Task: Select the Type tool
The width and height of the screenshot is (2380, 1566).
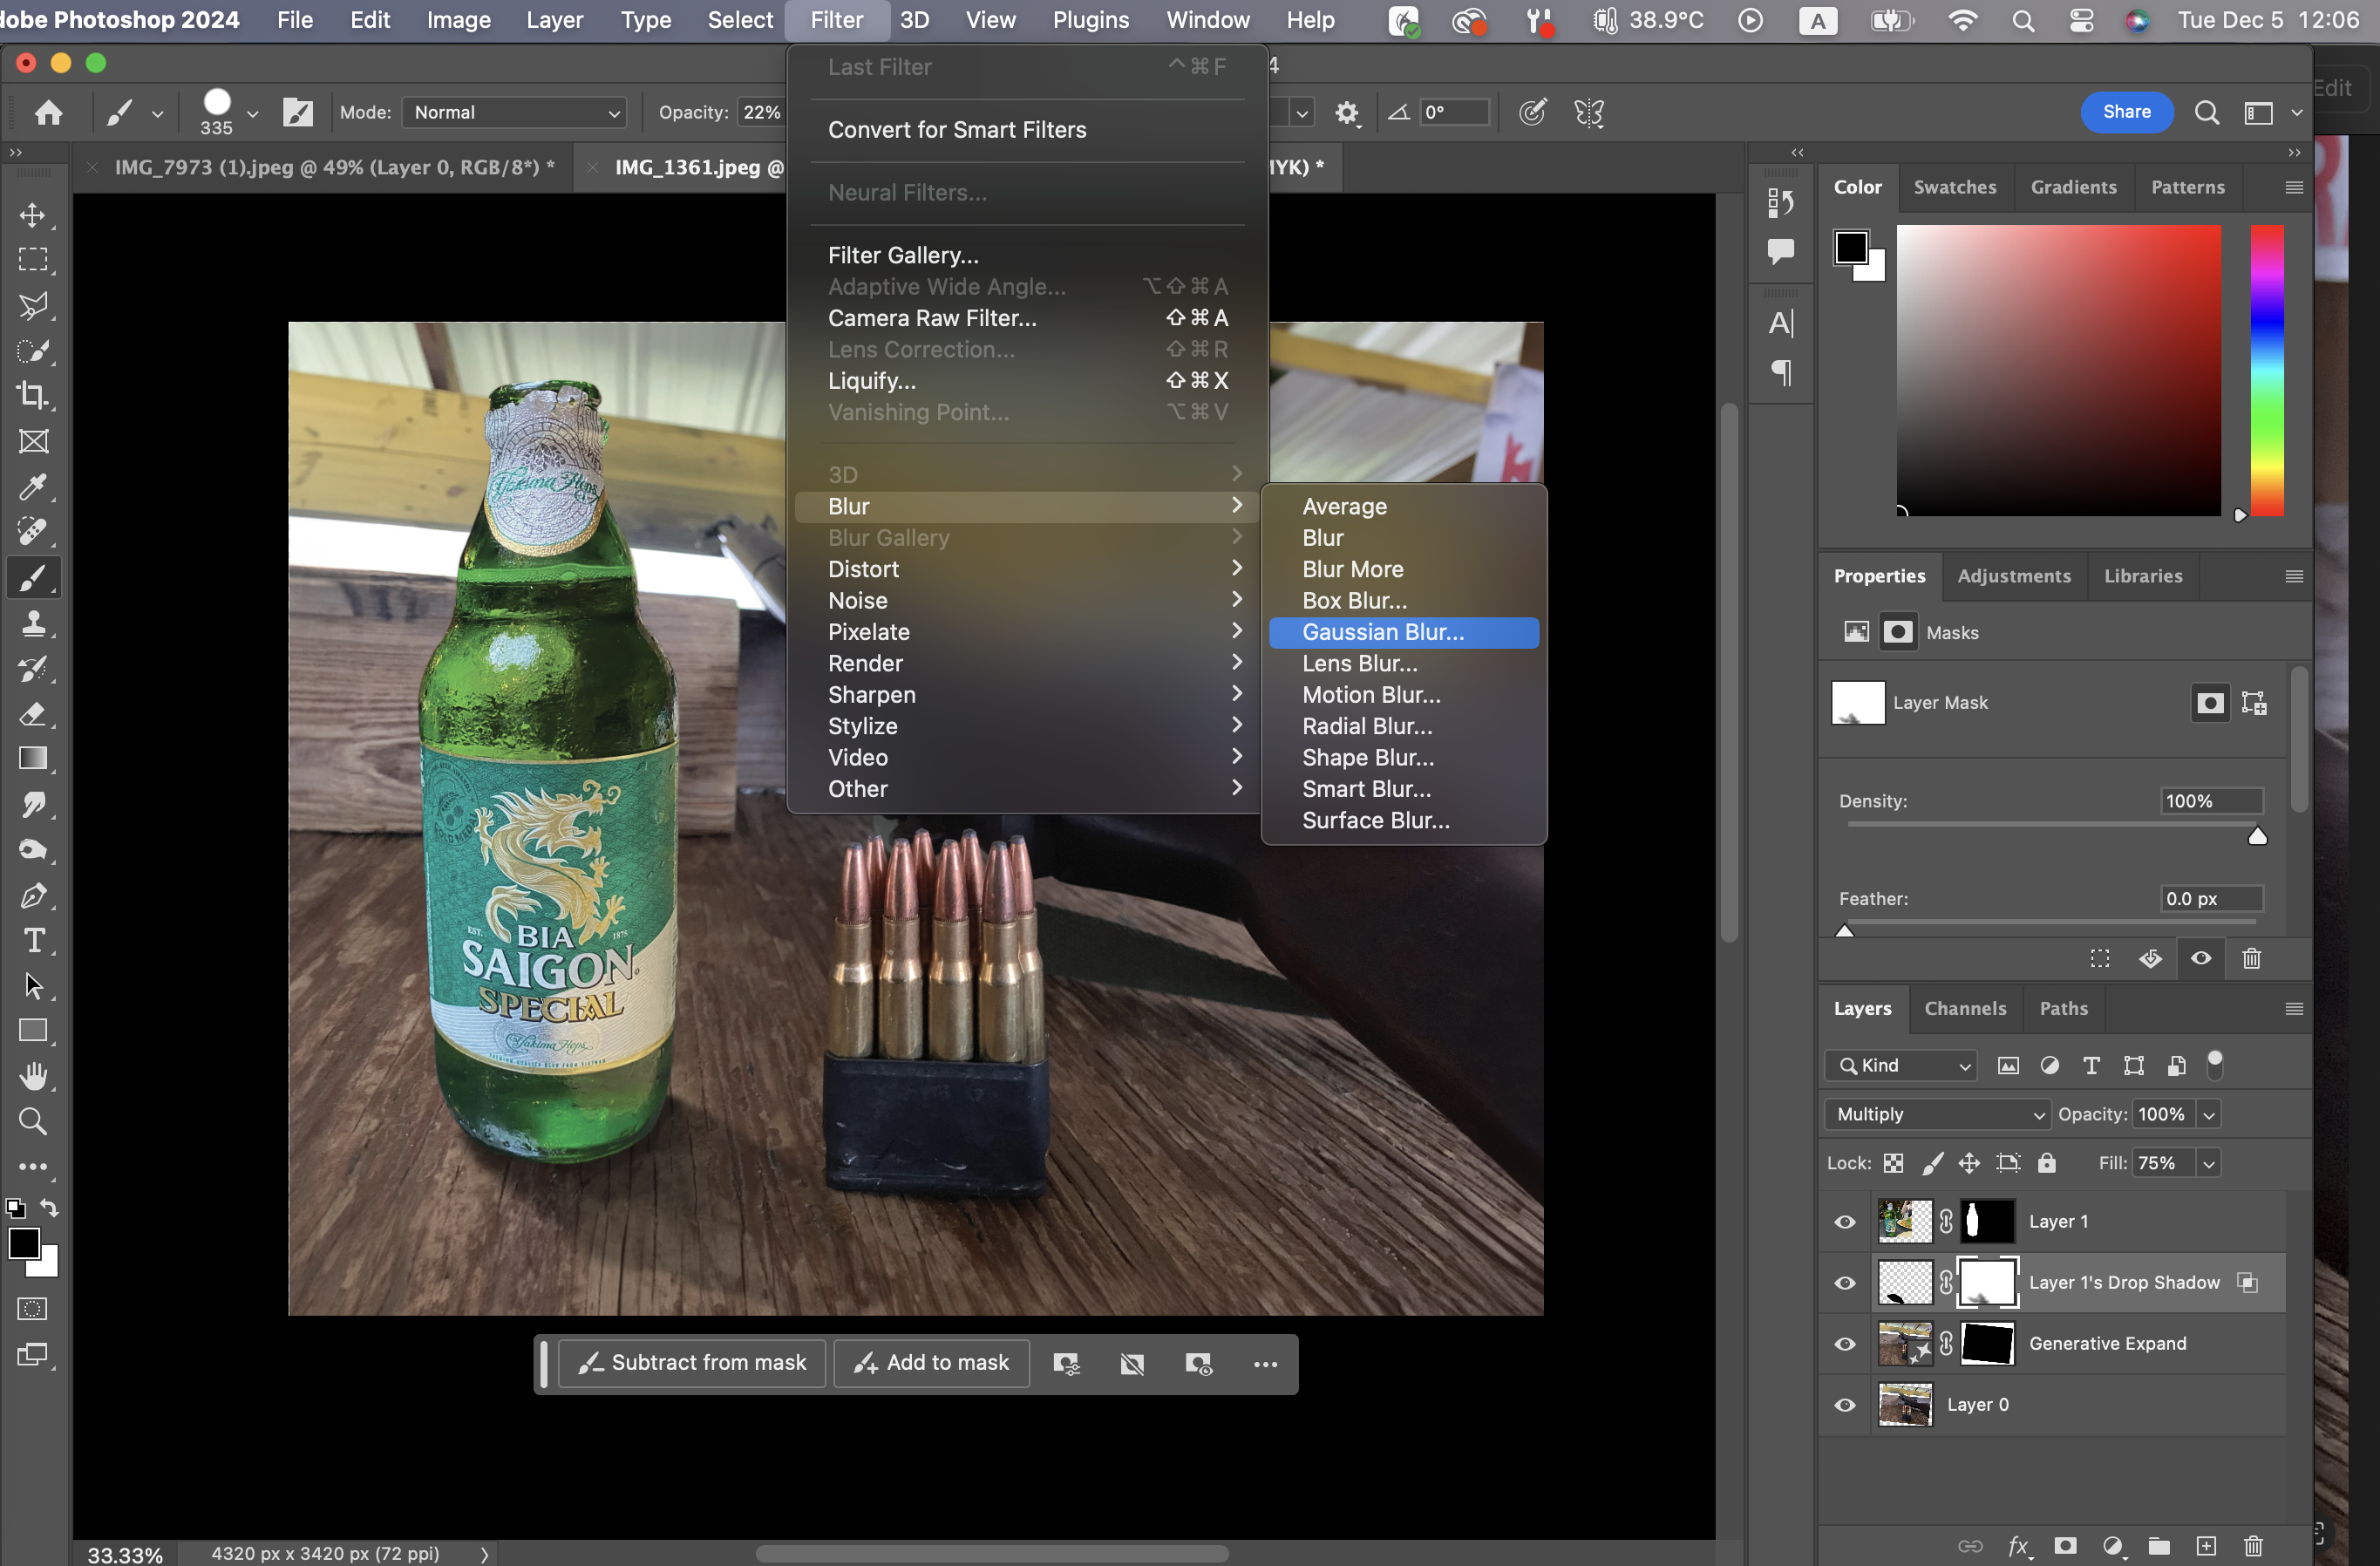Action: point(33,941)
